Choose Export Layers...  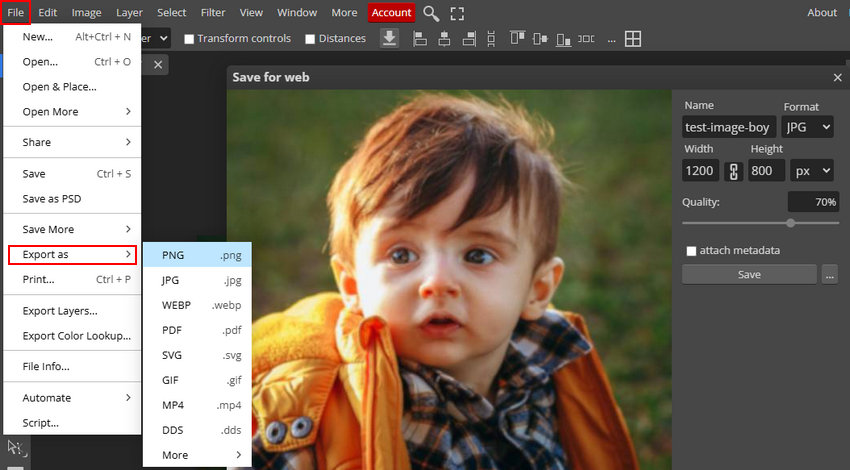[x=72, y=311]
